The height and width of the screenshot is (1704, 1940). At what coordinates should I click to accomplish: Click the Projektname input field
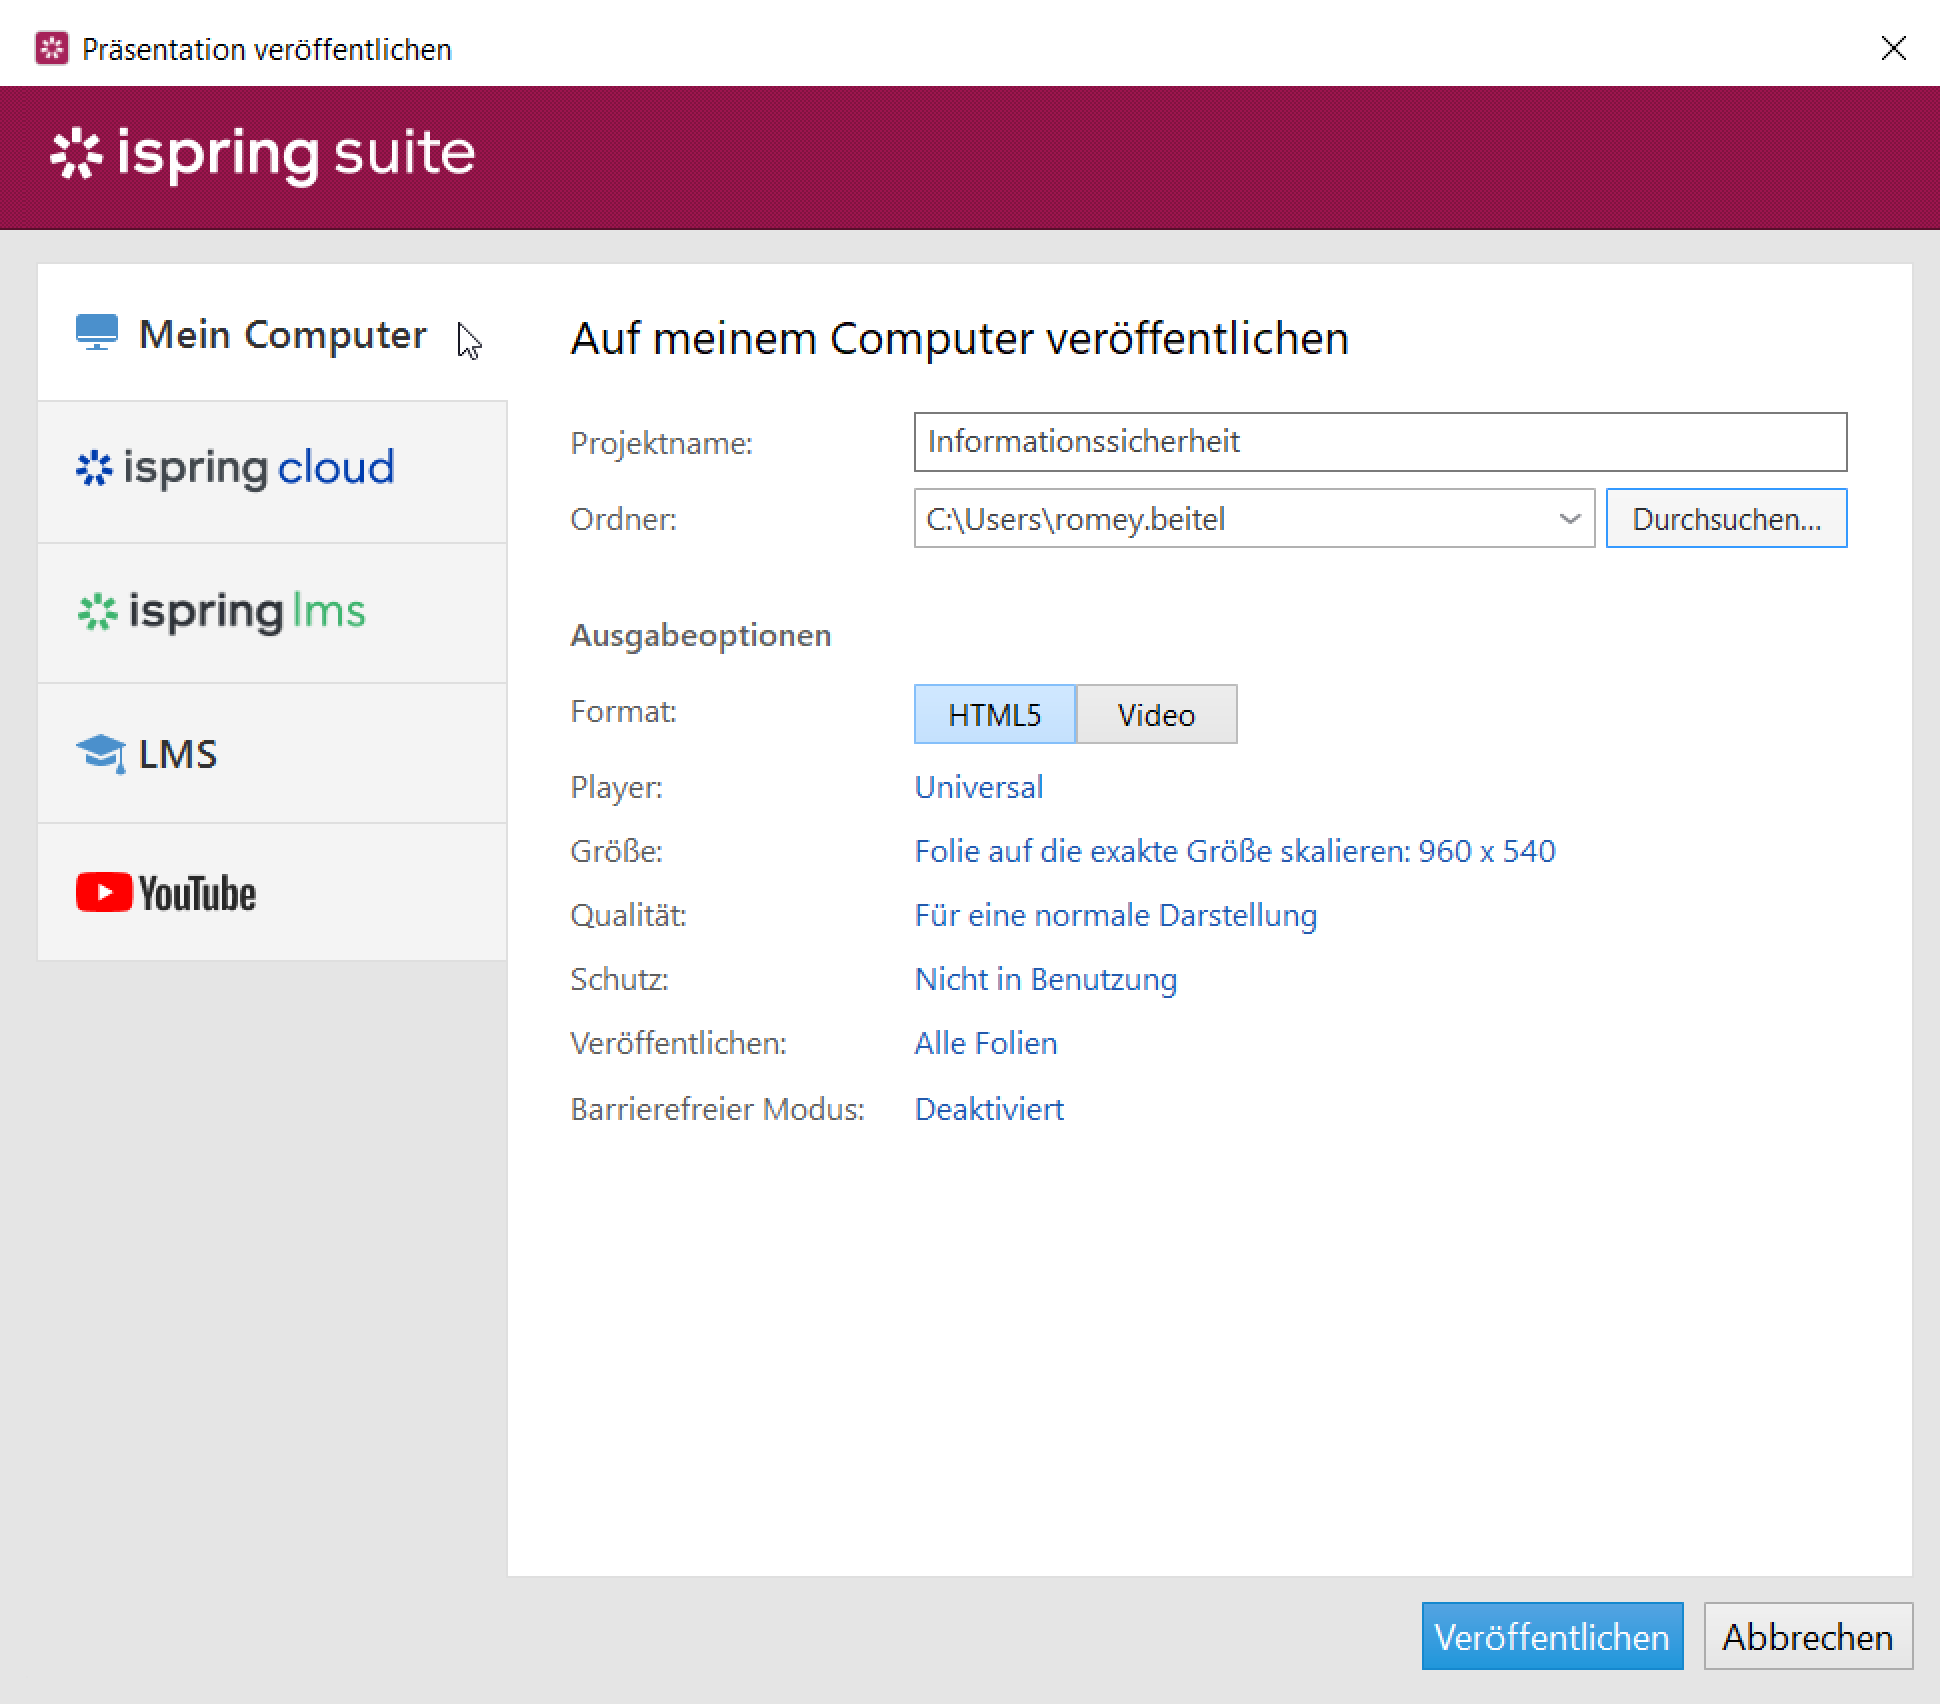click(x=1380, y=442)
